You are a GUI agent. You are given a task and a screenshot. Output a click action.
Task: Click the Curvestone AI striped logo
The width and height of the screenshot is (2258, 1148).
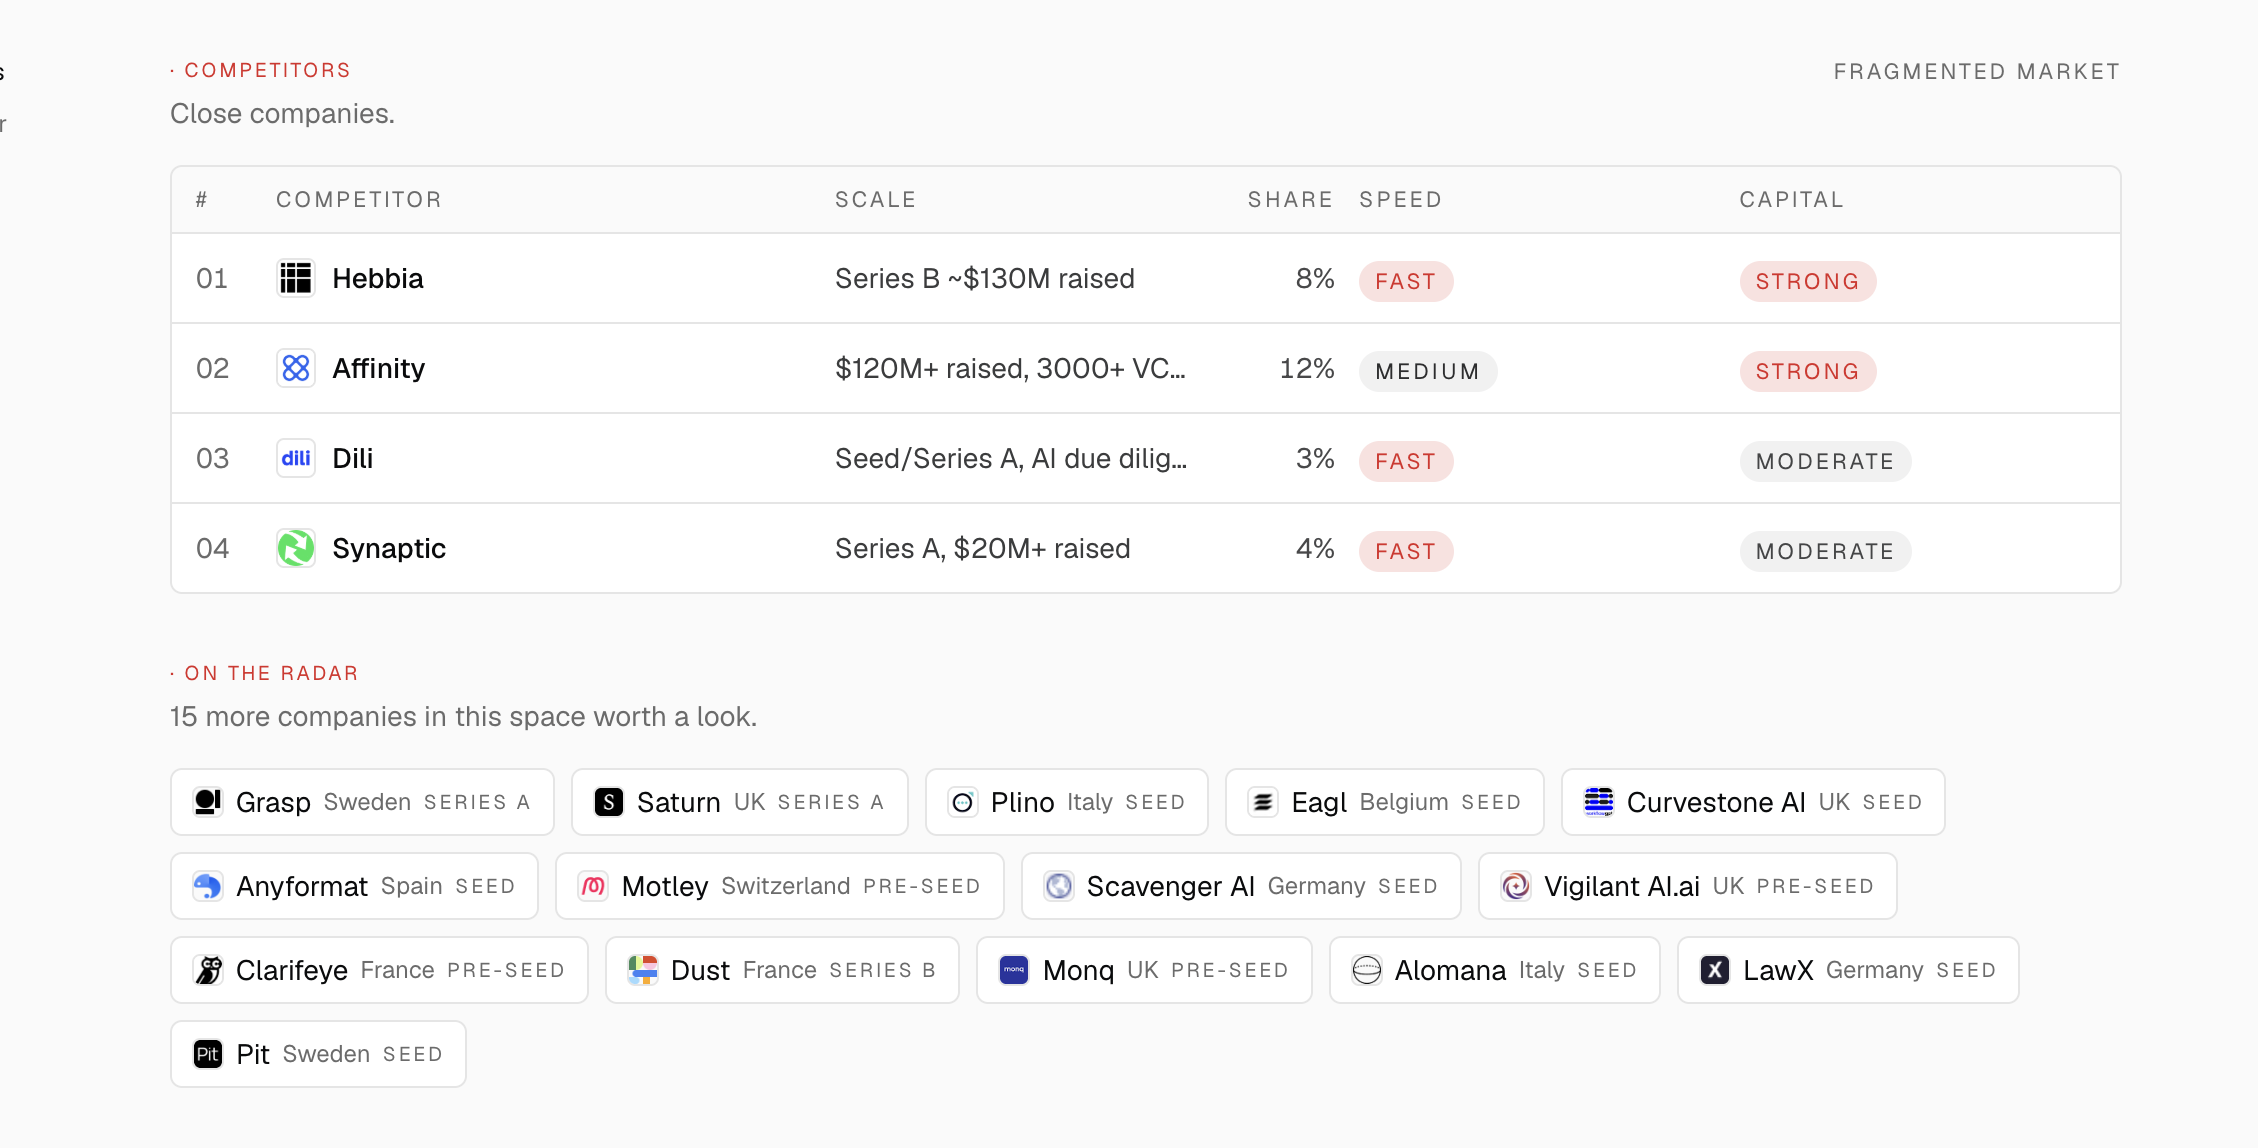[x=1599, y=802]
